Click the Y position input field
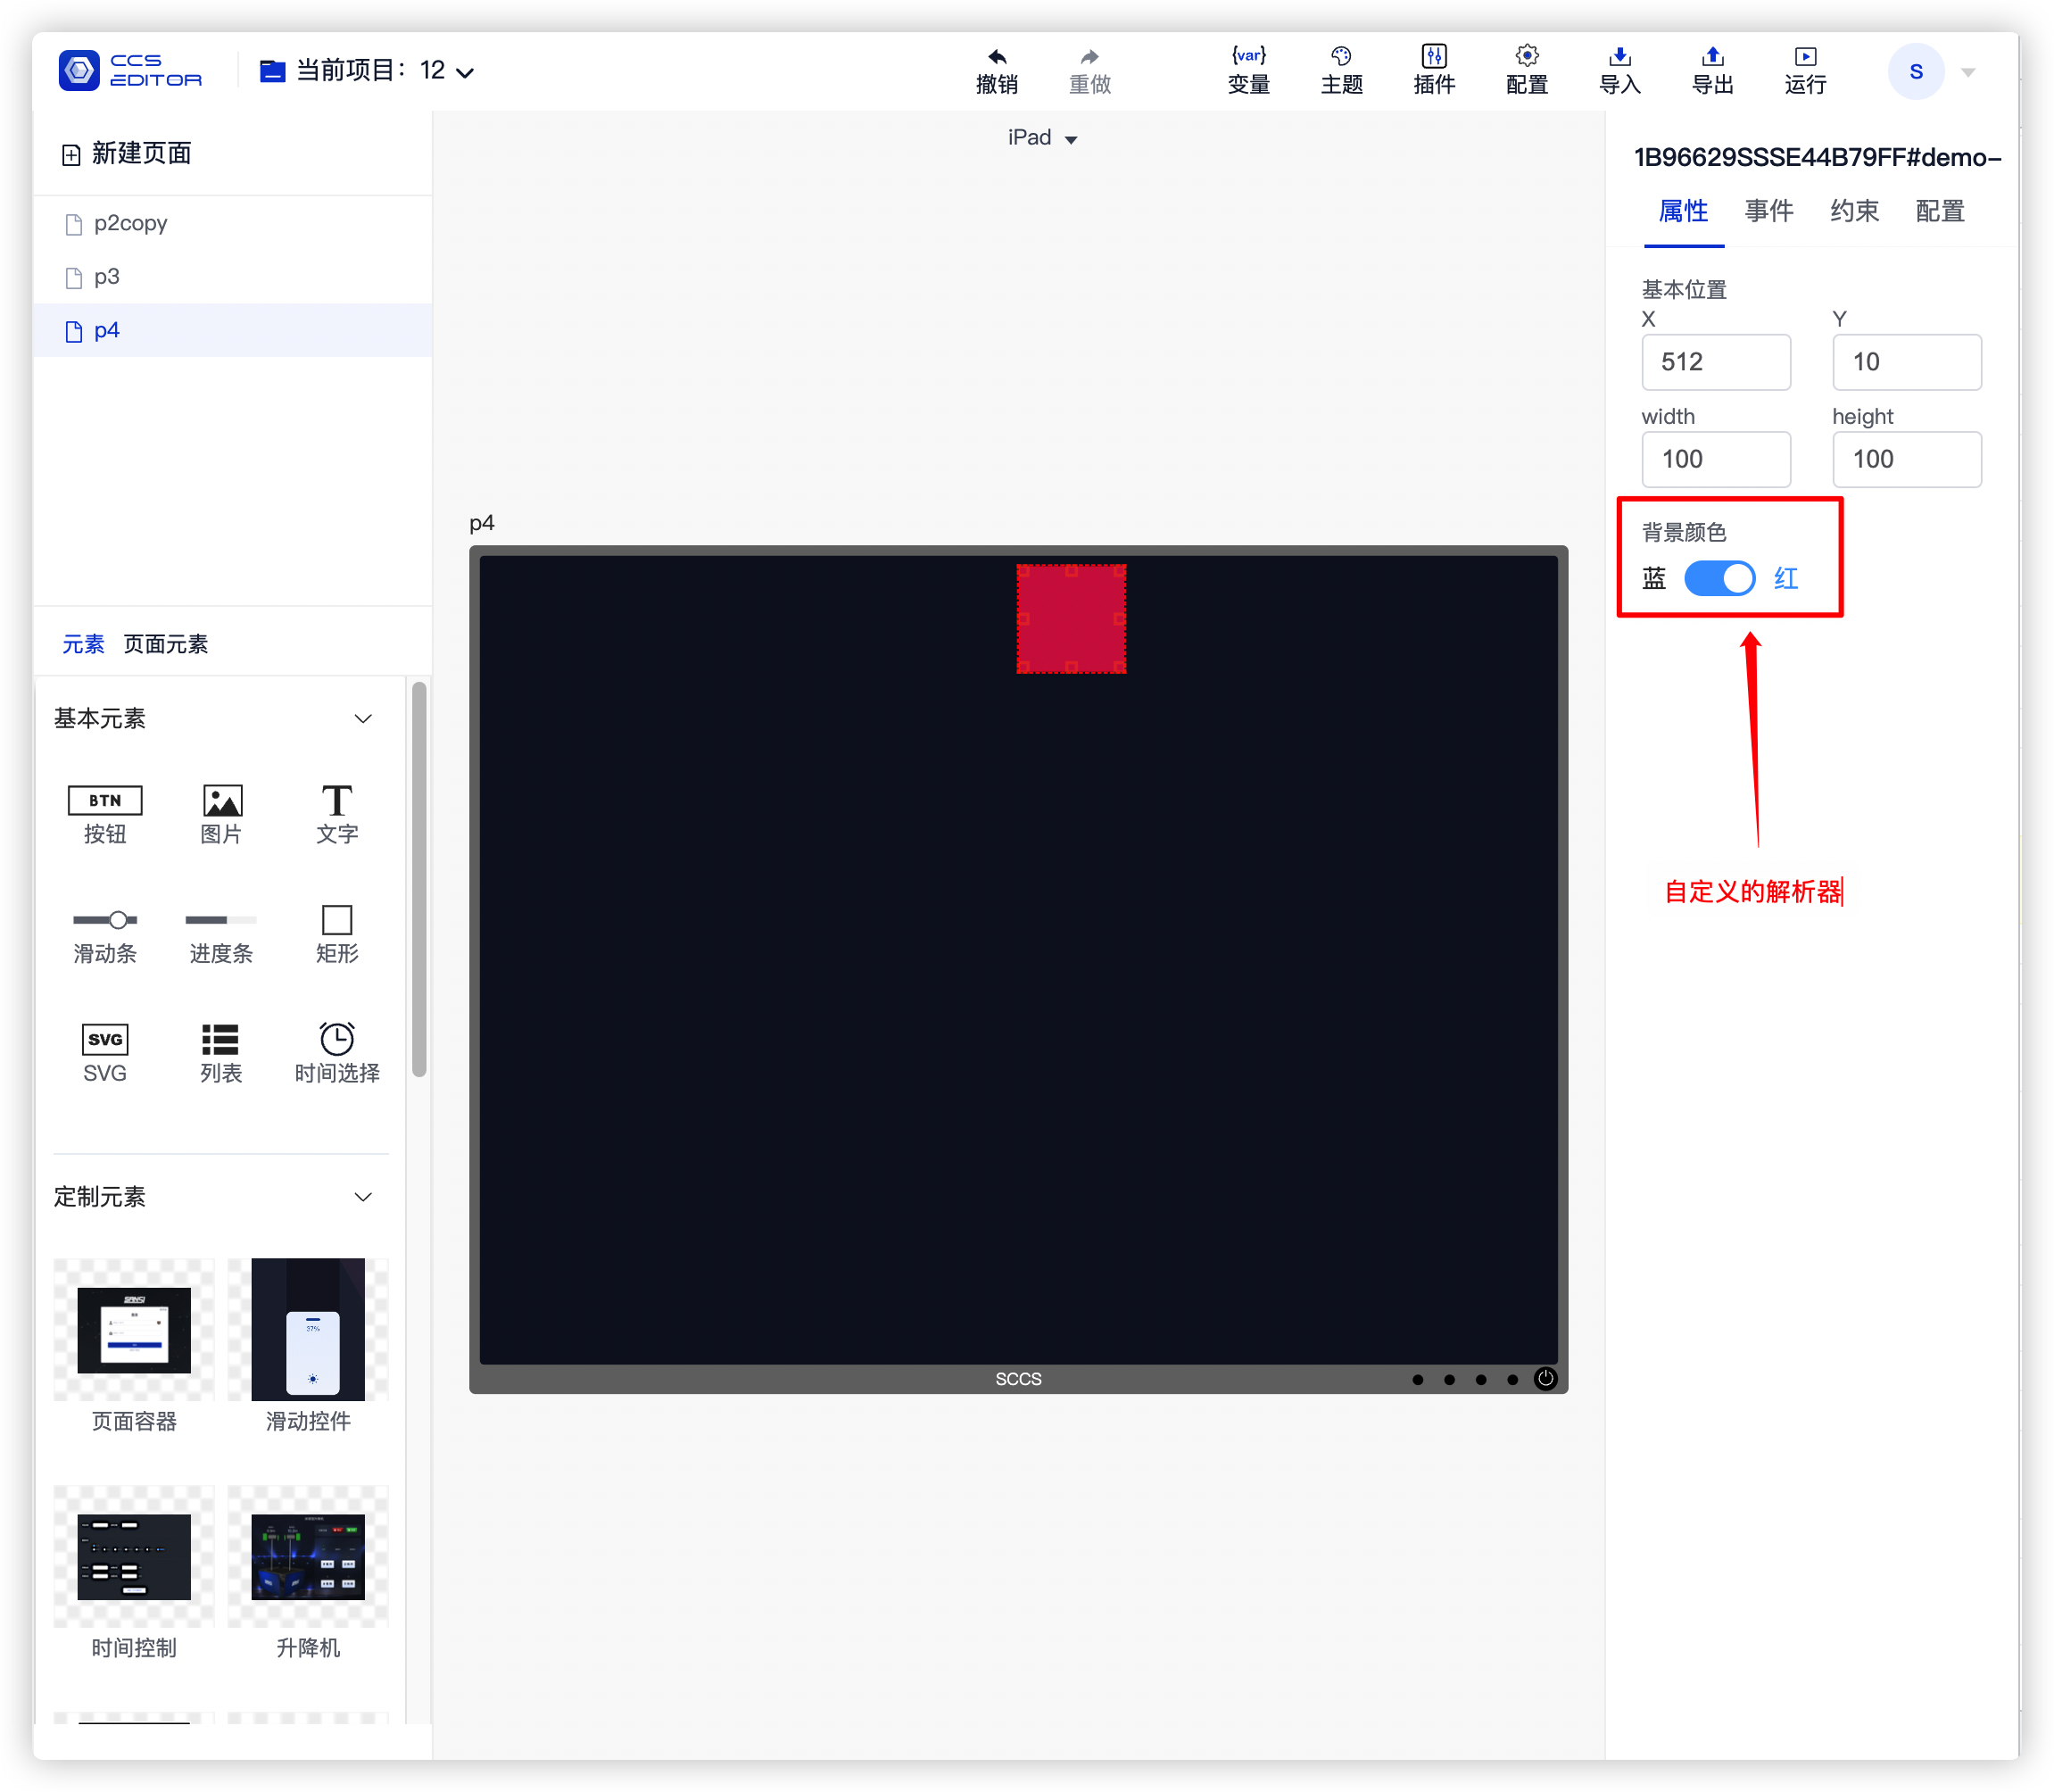The width and height of the screenshot is (2054, 1792). 1906,362
